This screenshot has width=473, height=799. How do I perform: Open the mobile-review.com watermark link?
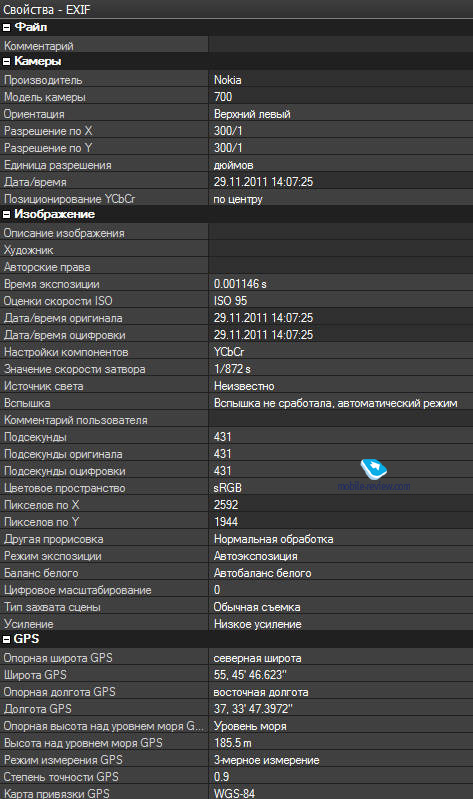point(374,486)
